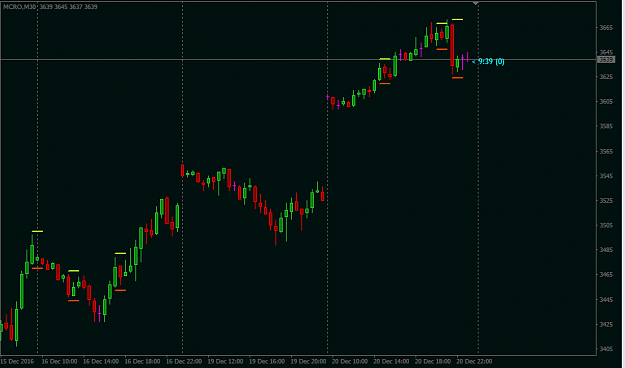Image resolution: width=625 pixels, height=368 pixels.
Task: Click the 3585 price axis label
Action: point(606,126)
